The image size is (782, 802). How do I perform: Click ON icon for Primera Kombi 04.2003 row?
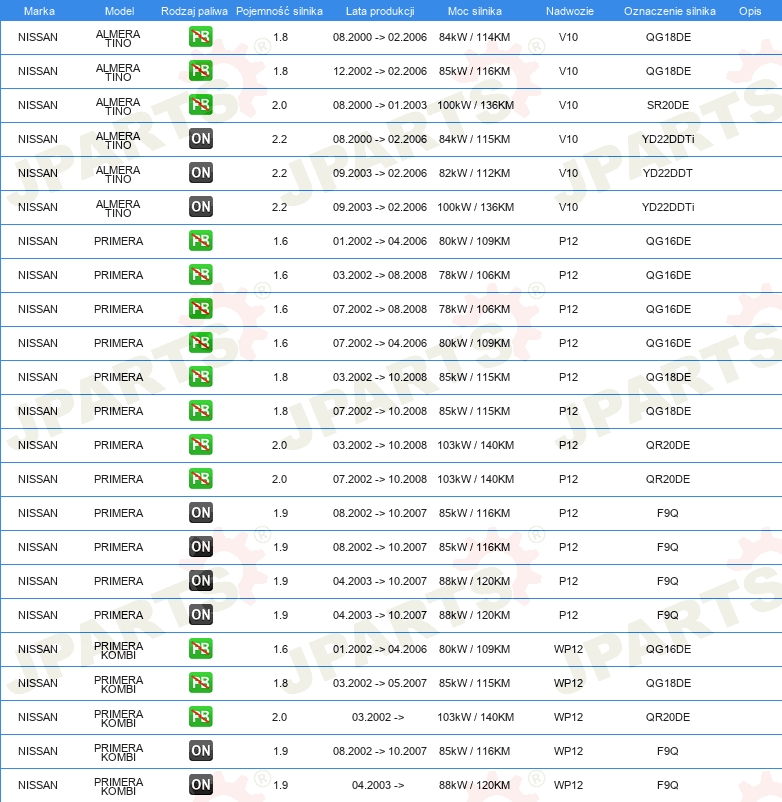pyautogui.click(x=200, y=785)
